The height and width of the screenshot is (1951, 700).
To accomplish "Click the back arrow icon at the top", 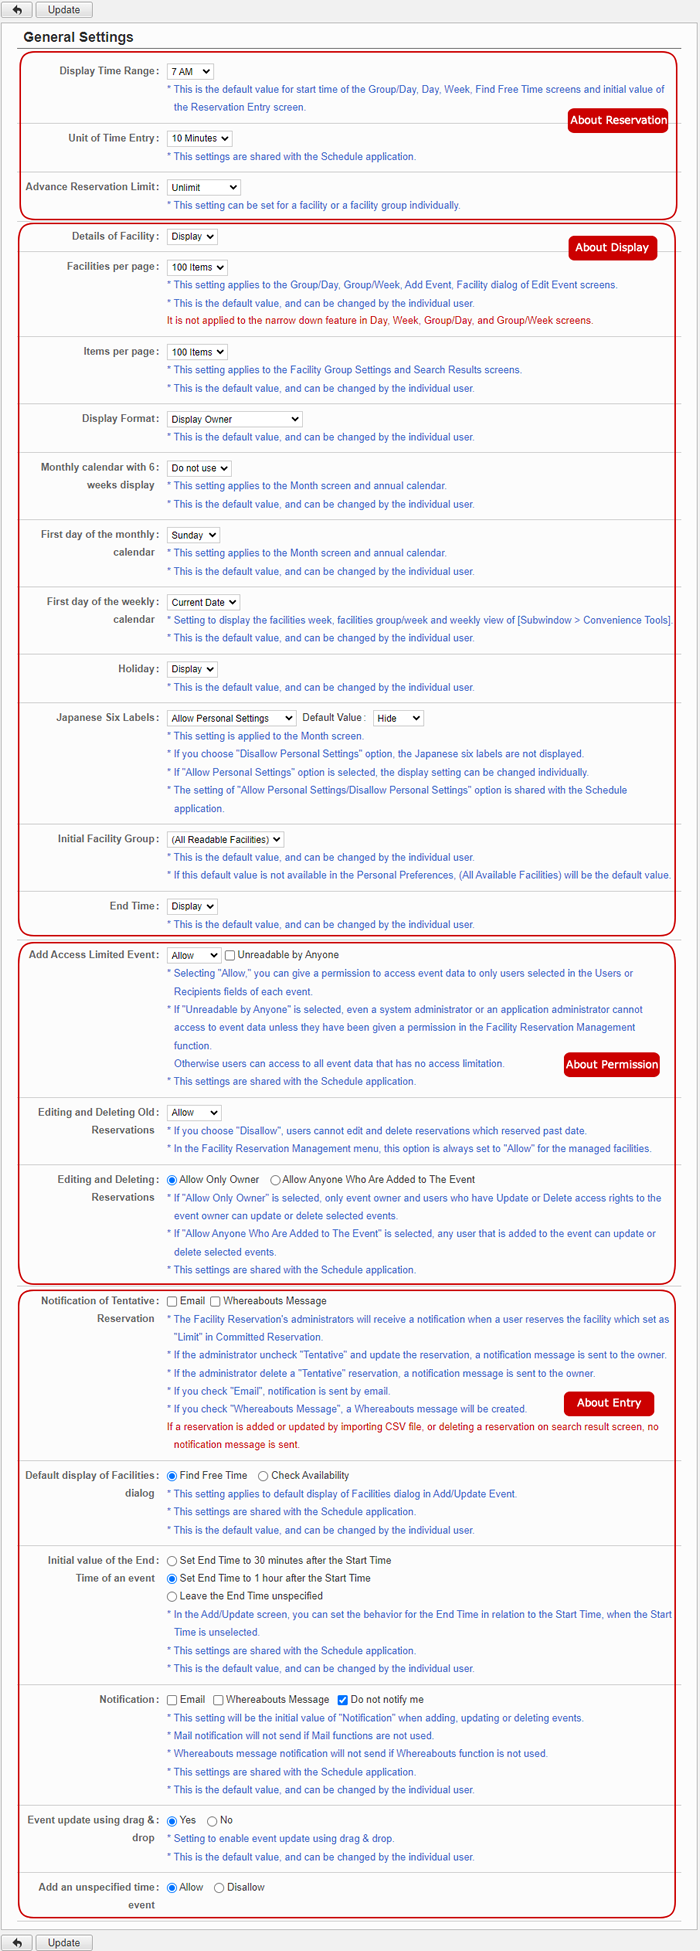I will [x=17, y=10].
